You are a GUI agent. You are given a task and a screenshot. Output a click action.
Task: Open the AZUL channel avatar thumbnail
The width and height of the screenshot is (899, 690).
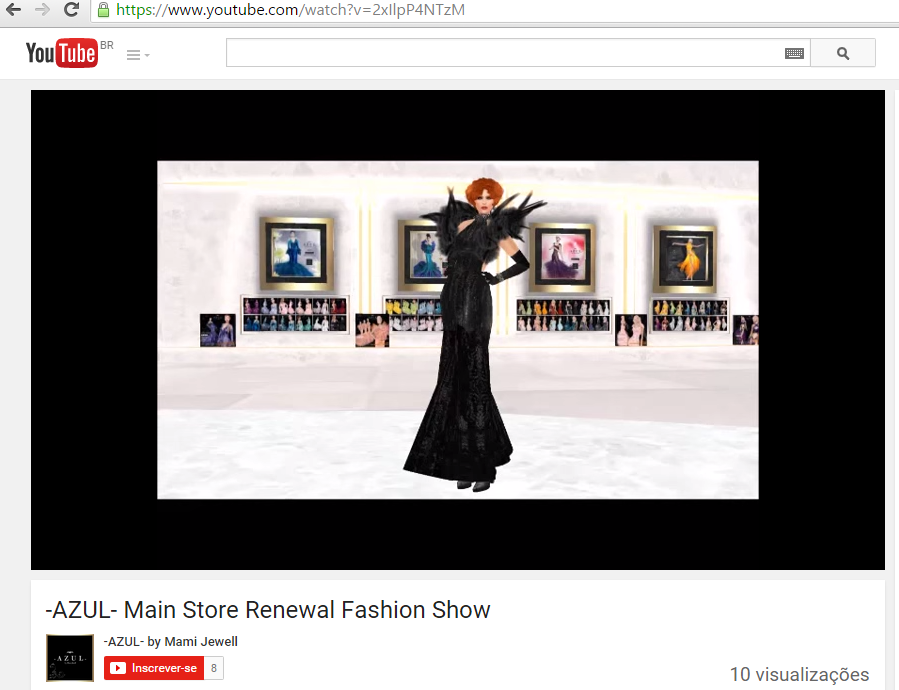[x=70, y=658]
